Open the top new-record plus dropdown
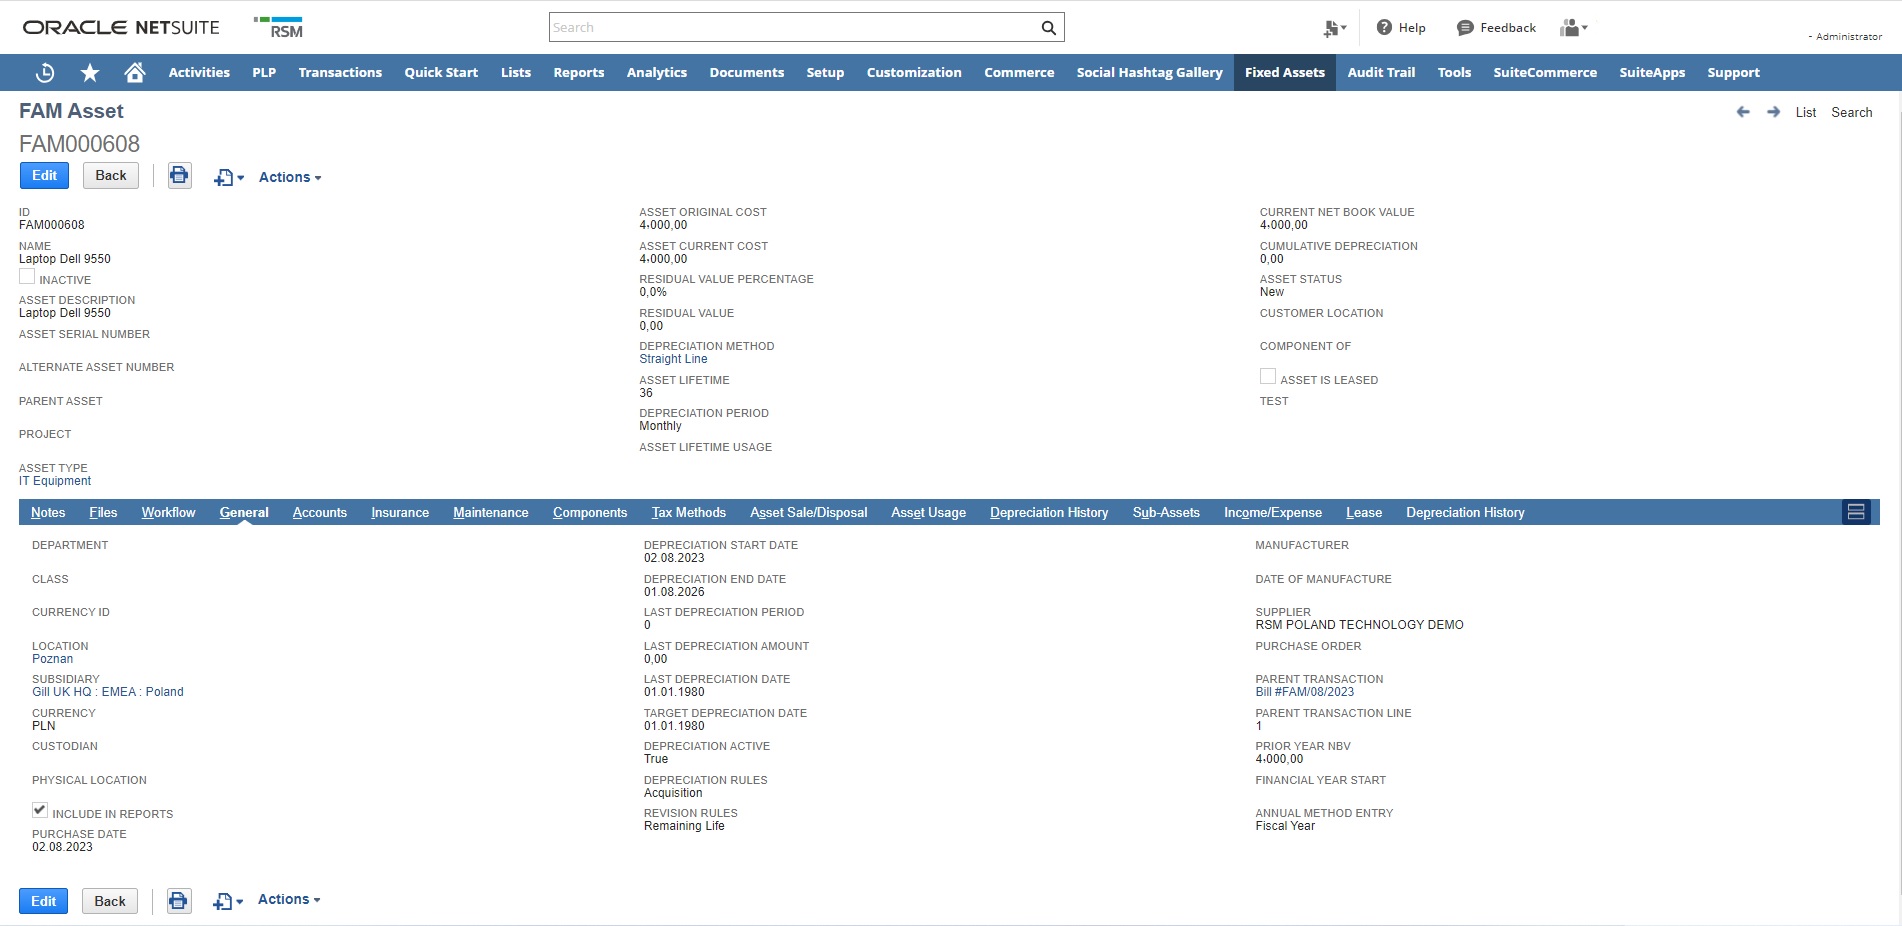The height and width of the screenshot is (926, 1902). 228,177
